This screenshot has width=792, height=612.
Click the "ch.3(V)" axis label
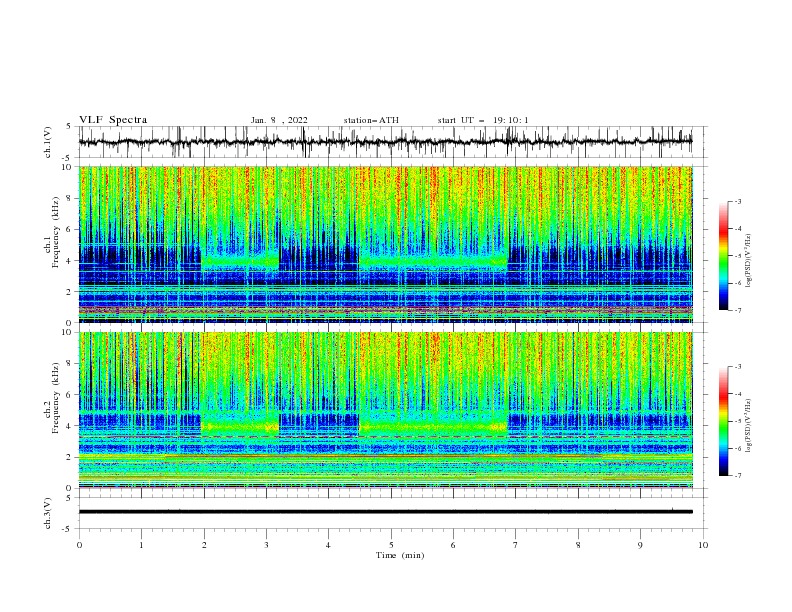click(48, 513)
